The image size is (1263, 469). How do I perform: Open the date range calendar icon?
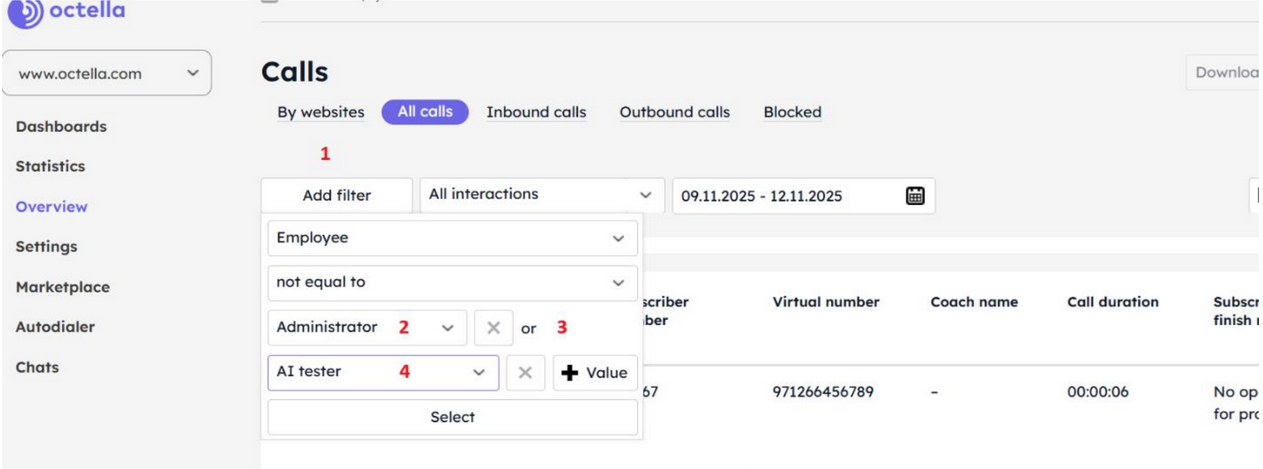914,196
